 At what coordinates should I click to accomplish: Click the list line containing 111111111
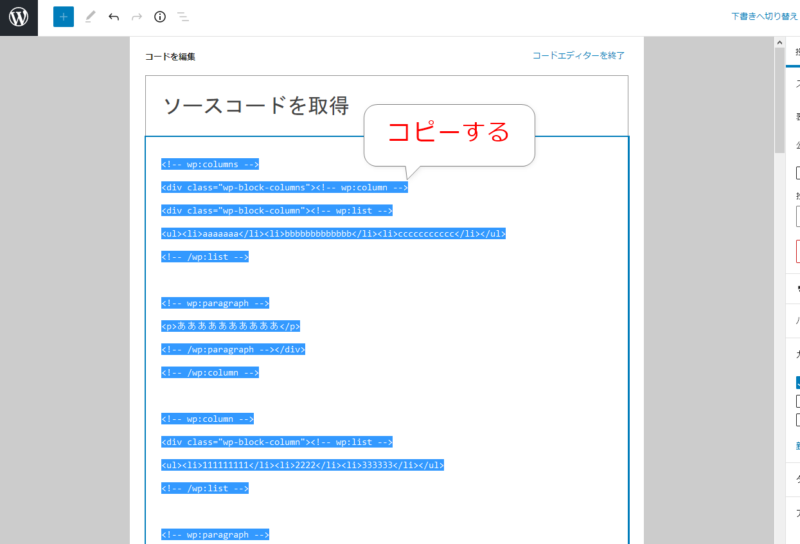point(303,465)
